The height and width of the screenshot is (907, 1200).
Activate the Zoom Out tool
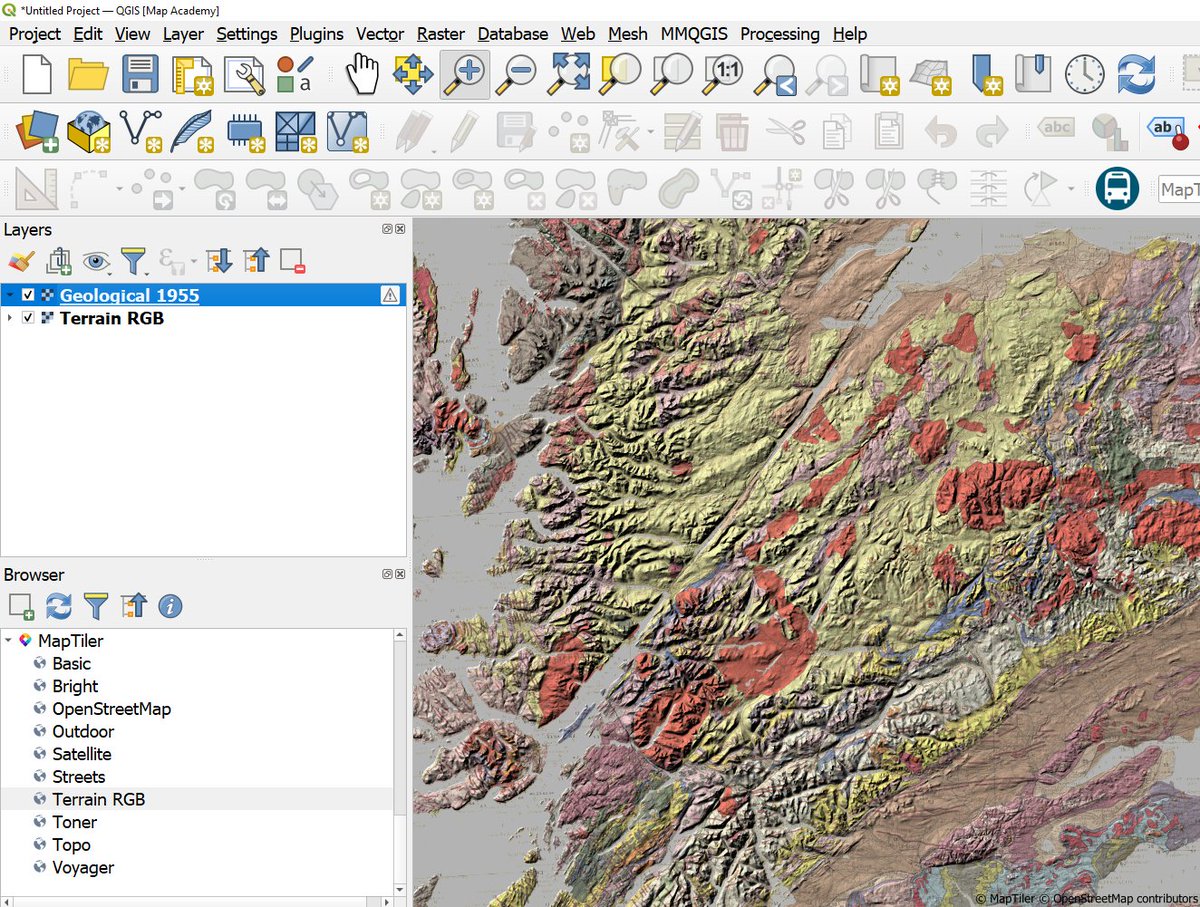click(x=515, y=73)
